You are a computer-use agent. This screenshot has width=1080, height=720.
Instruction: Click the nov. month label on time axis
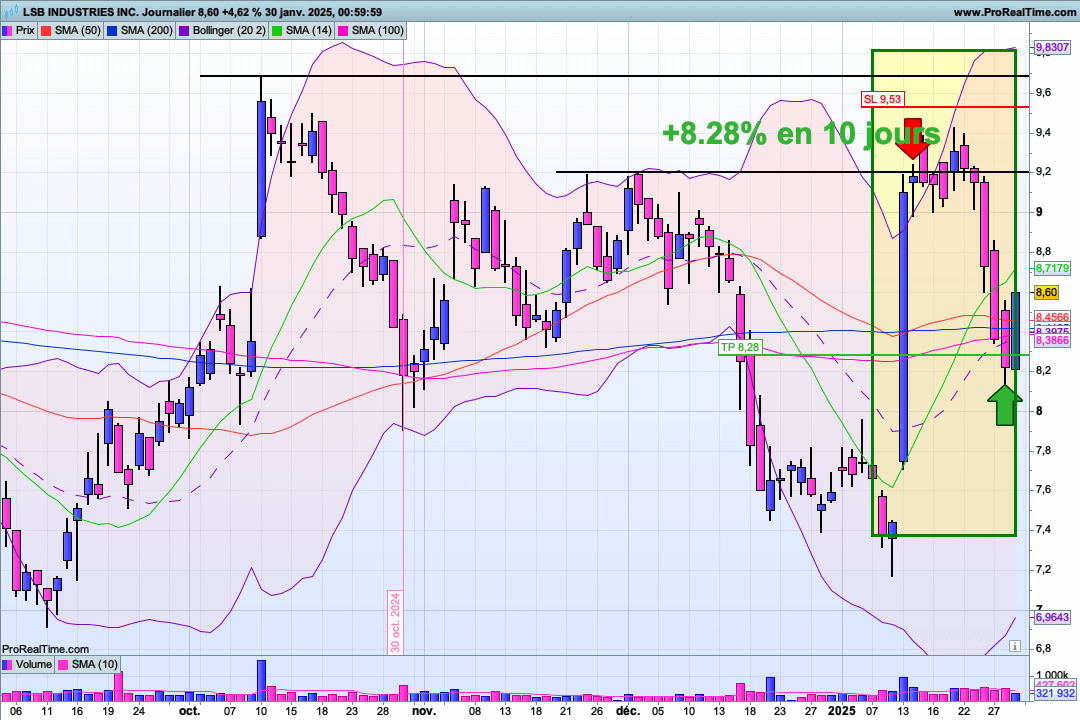pos(424,711)
